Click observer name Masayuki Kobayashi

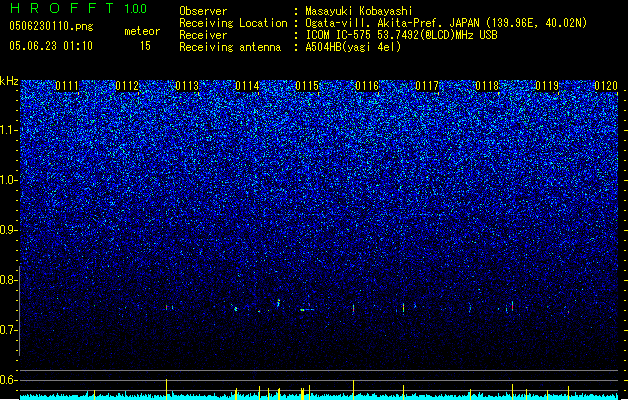click(x=359, y=11)
